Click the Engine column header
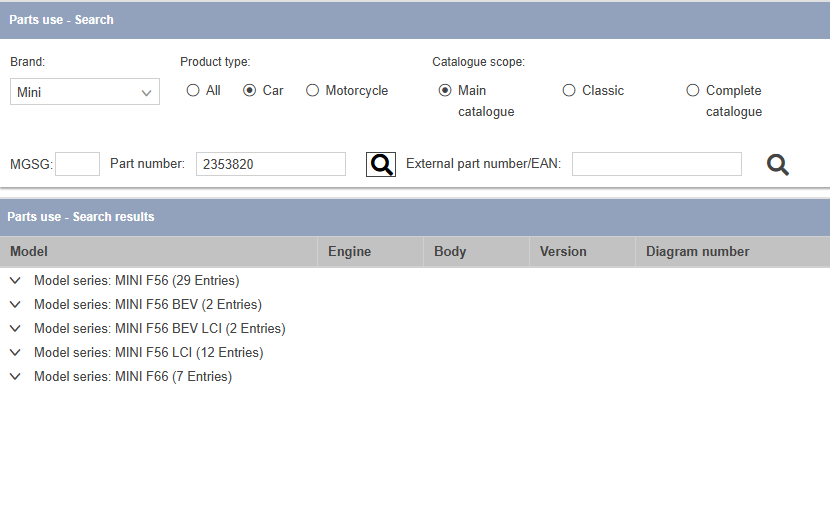830x517 pixels. [x=371, y=251]
